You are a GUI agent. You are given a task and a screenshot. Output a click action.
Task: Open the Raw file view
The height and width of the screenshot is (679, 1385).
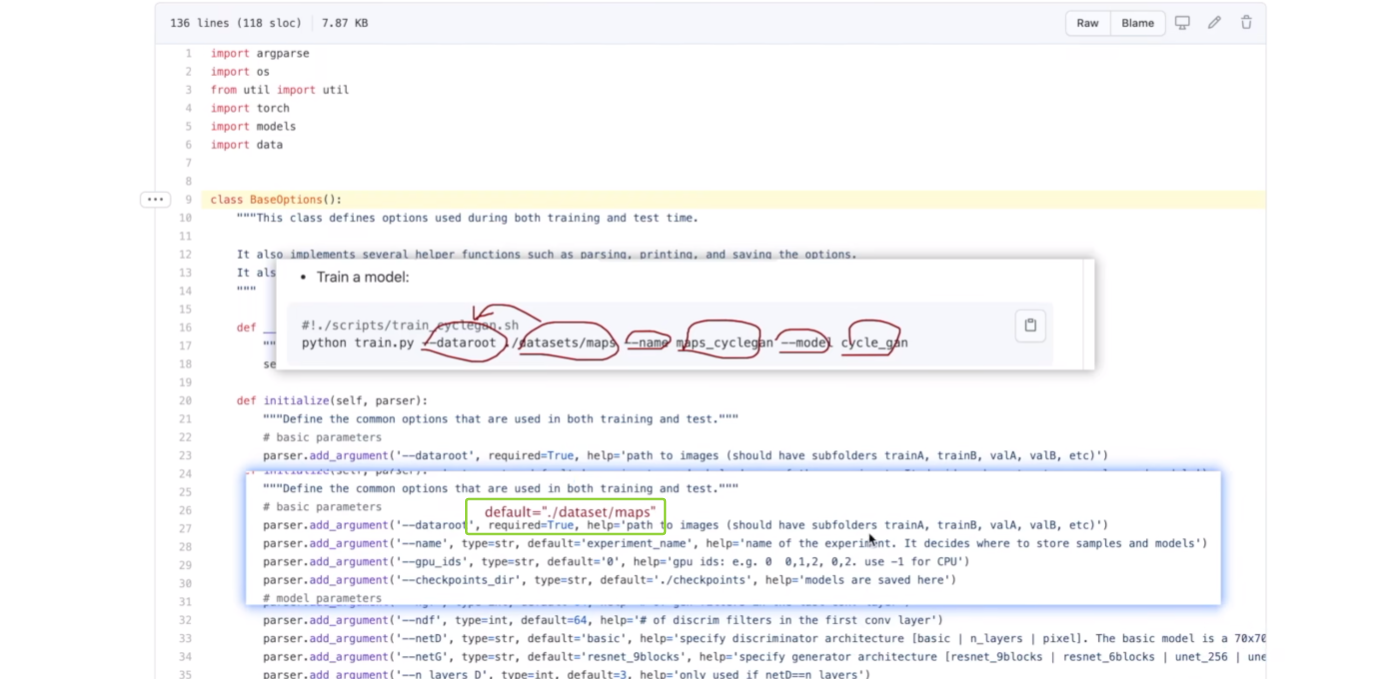(1087, 23)
